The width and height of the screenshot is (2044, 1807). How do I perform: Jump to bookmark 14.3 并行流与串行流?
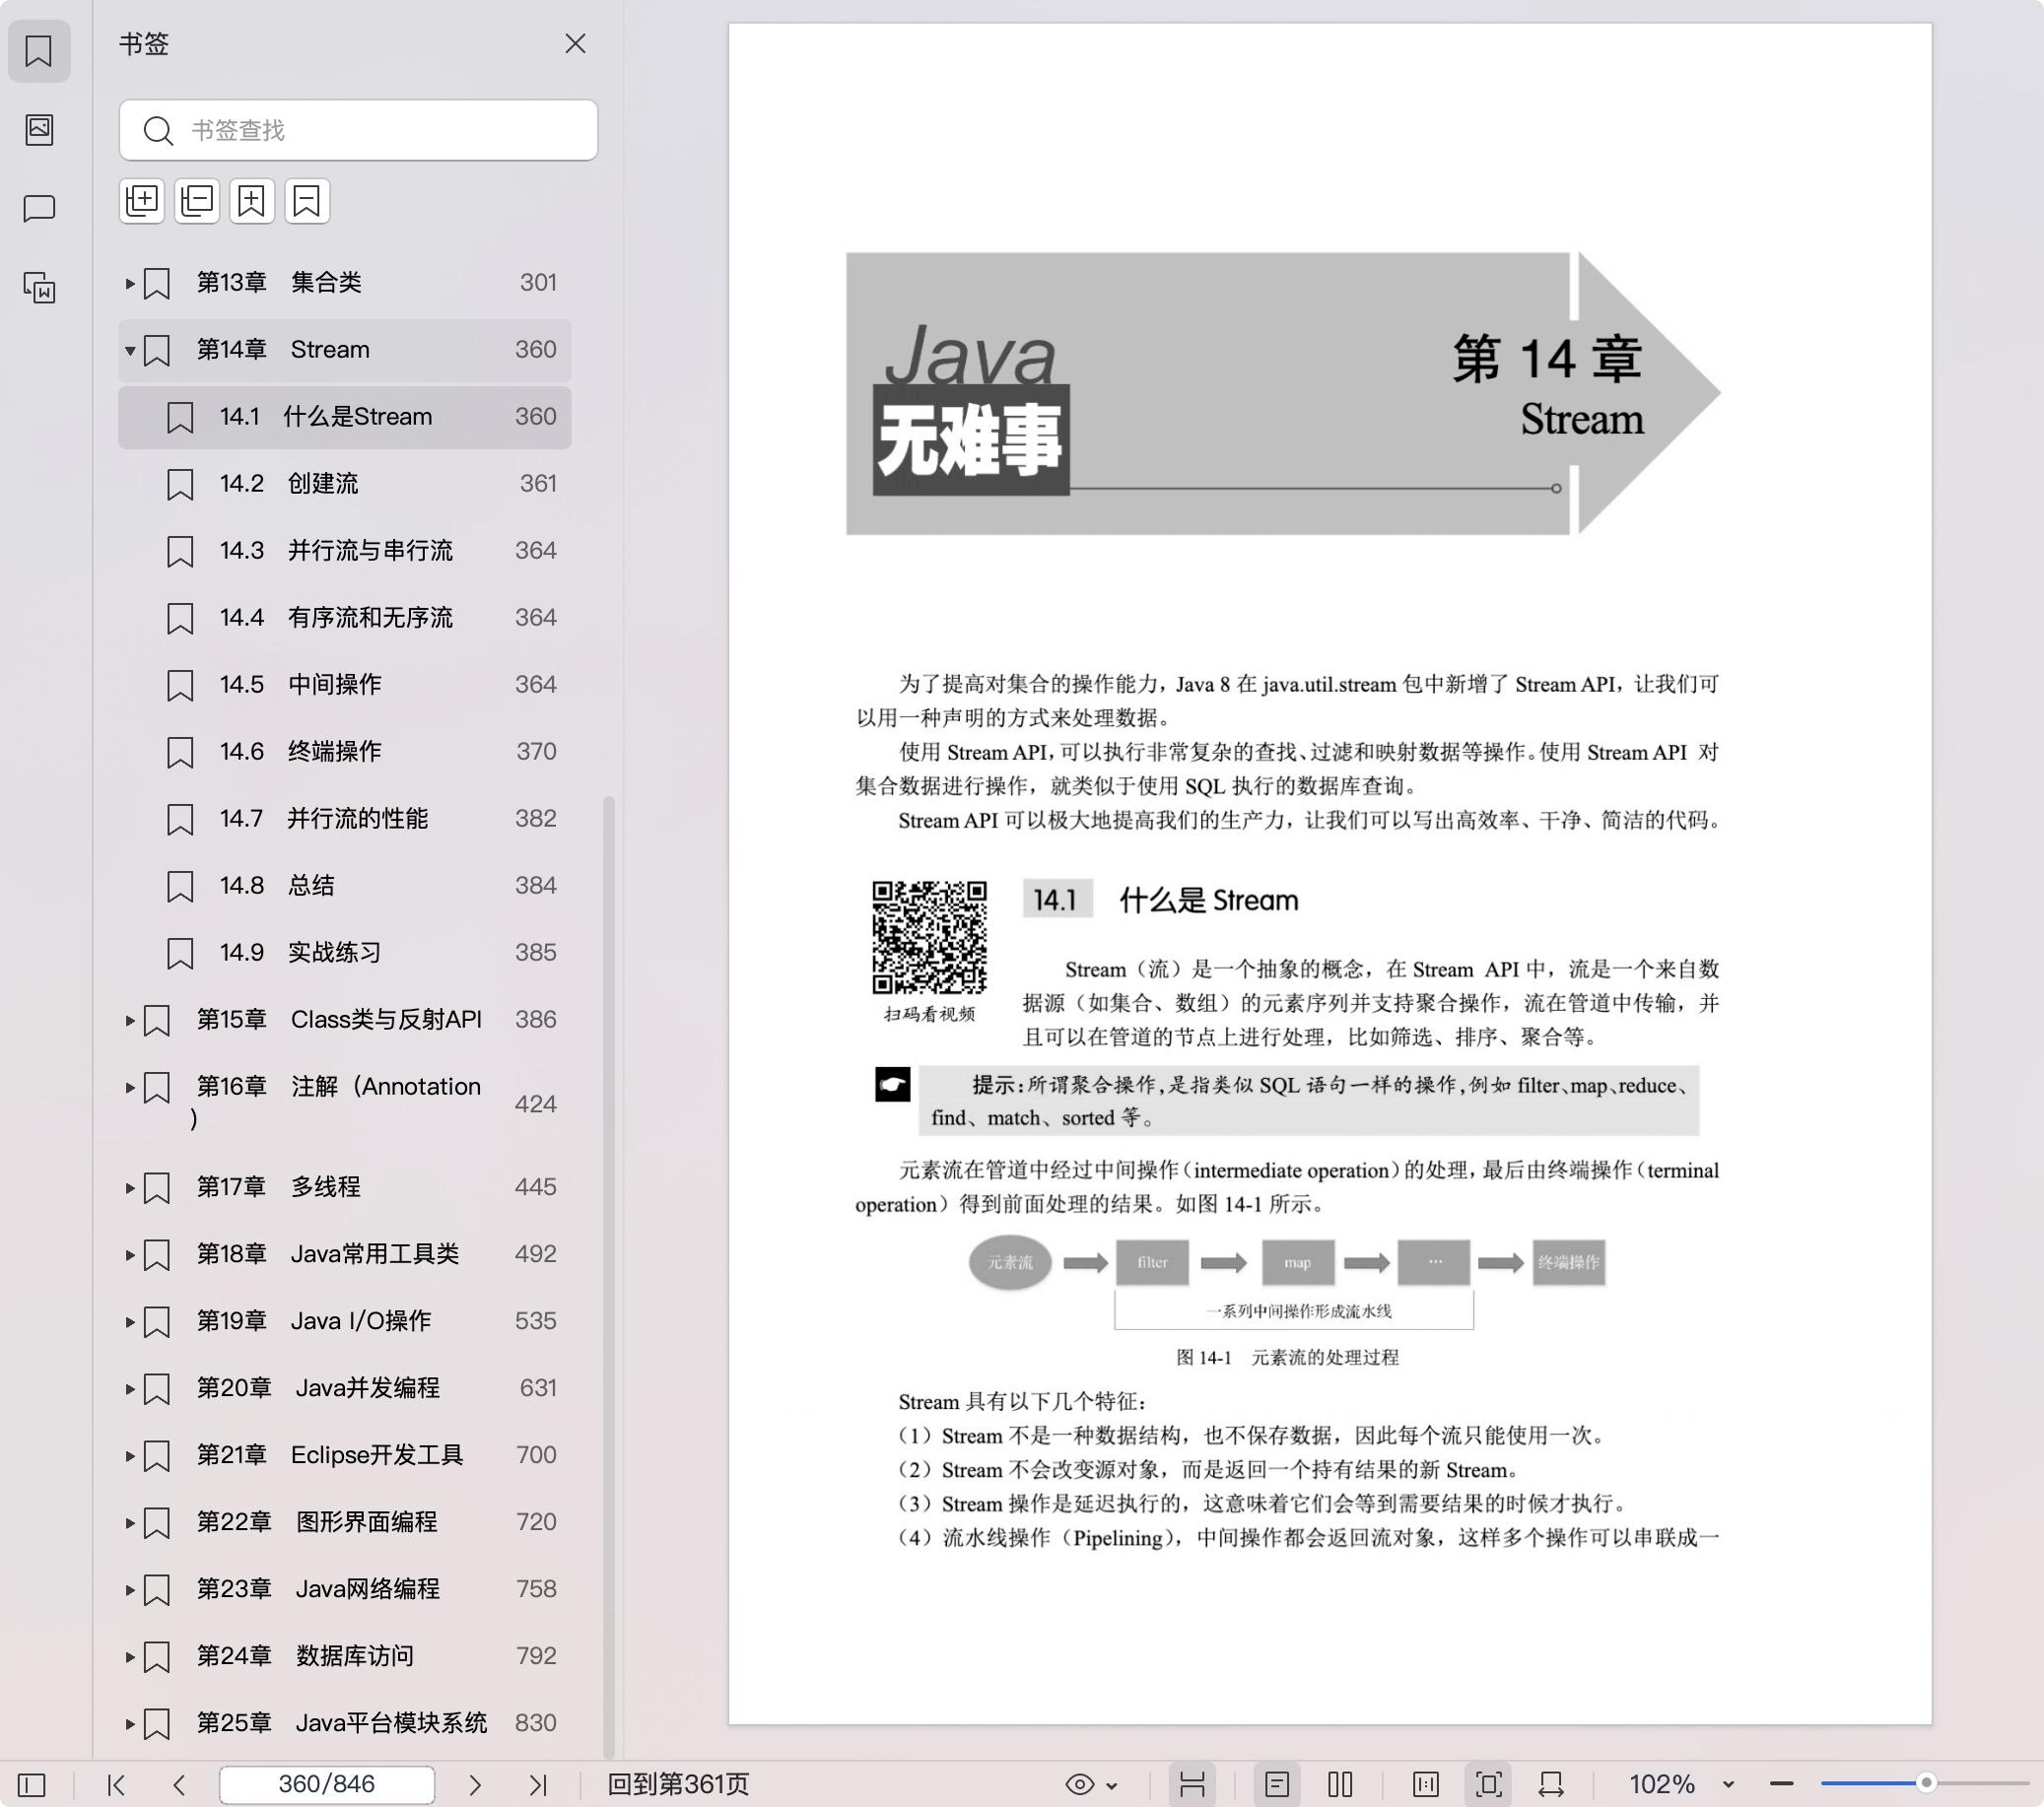[345, 551]
